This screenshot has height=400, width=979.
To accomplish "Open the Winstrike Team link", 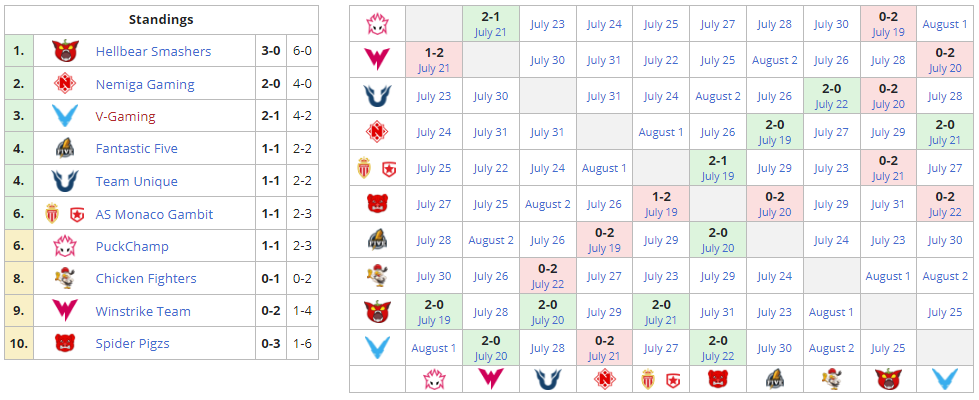I will coord(143,311).
